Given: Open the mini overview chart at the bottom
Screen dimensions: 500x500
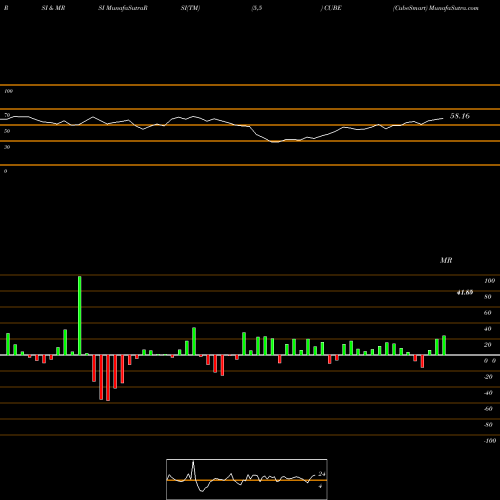Looking at the screenshot, I should (x=247, y=479).
